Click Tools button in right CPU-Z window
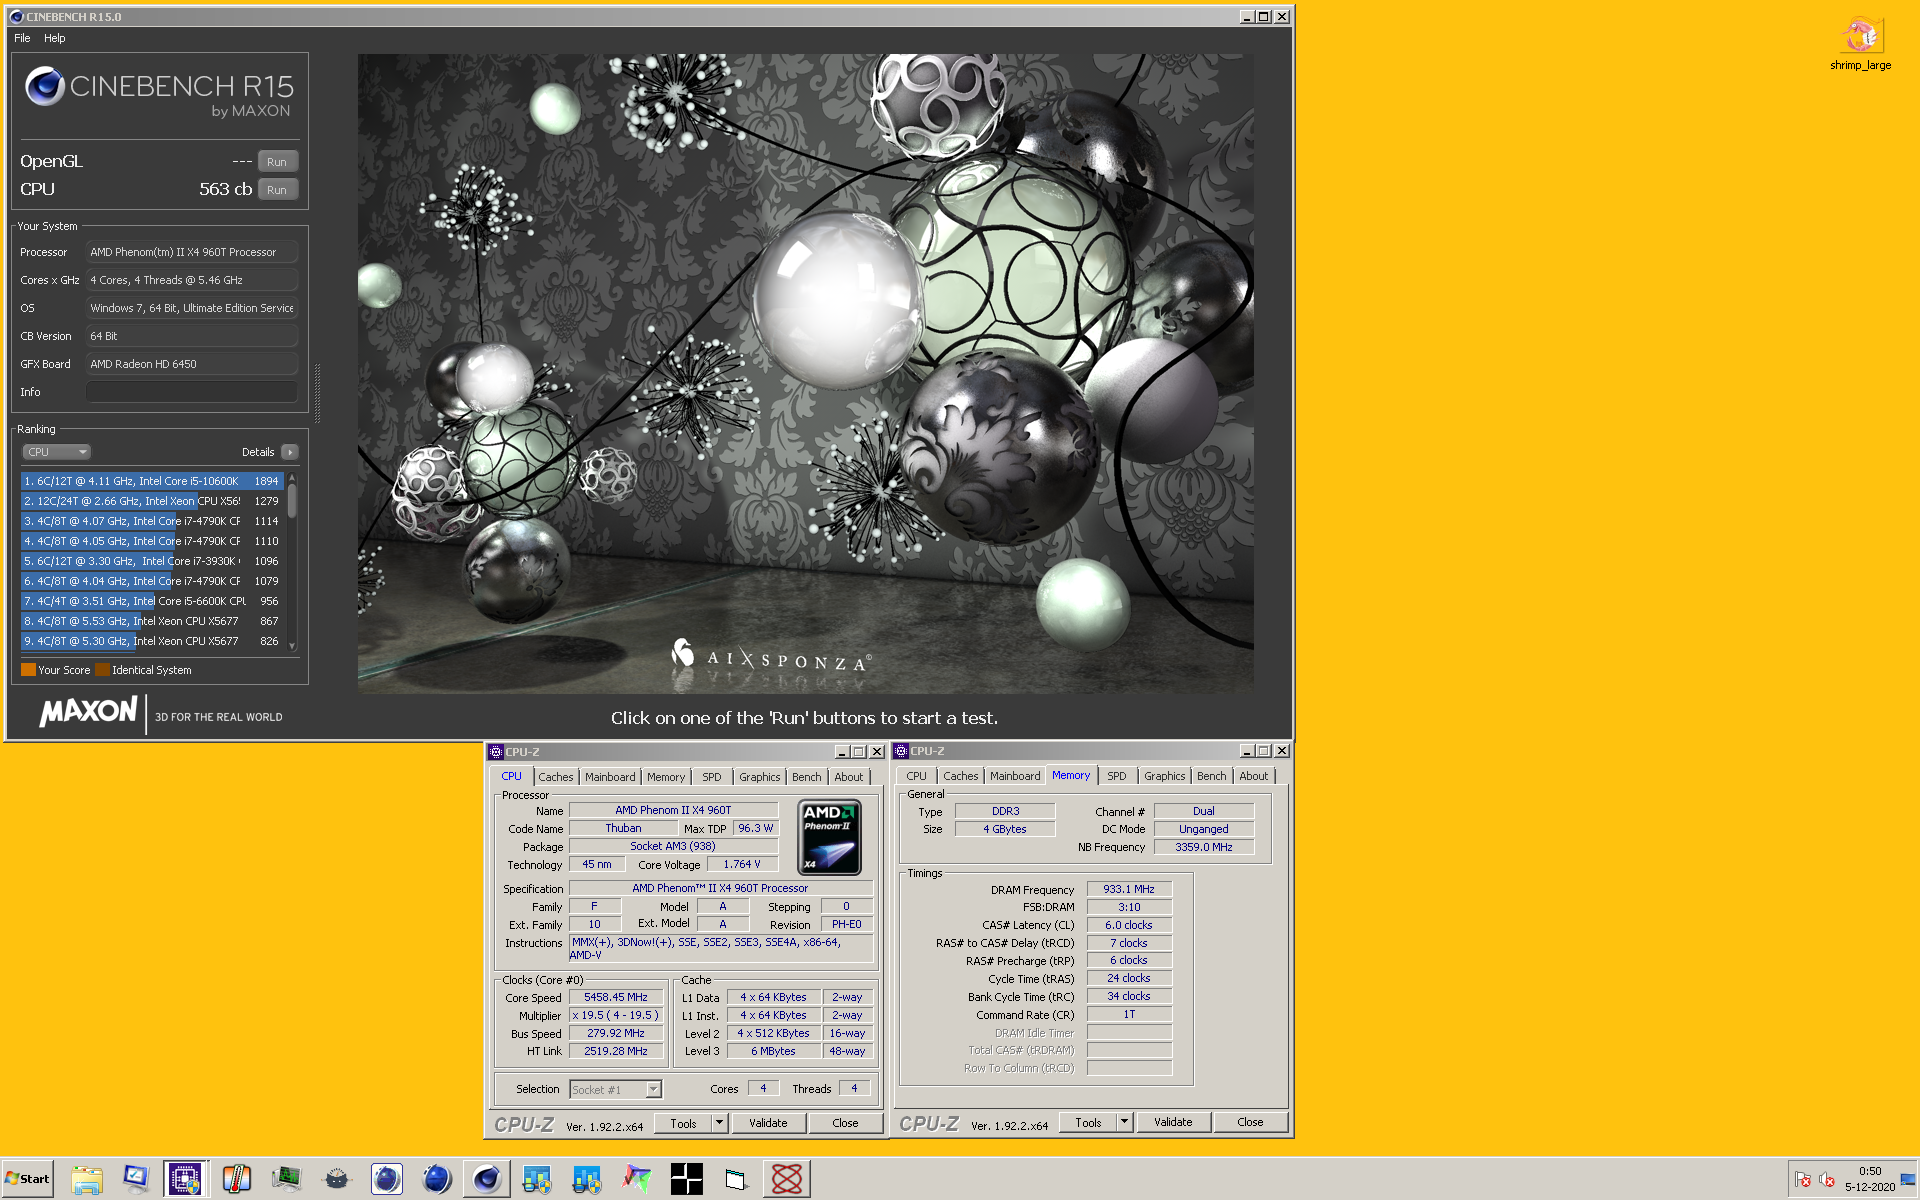Image resolution: width=1920 pixels, height=1200 pixels. pyautogui.click(x=1088, y=1123)
